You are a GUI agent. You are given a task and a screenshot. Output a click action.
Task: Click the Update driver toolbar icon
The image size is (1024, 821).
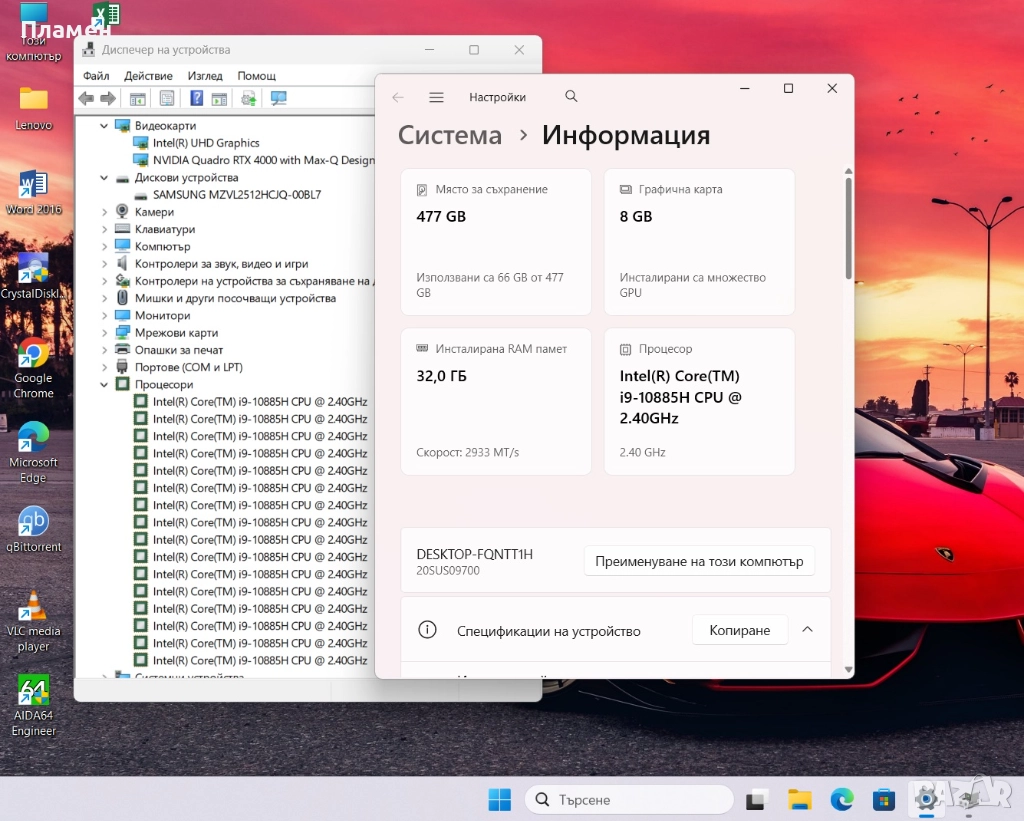248,98
